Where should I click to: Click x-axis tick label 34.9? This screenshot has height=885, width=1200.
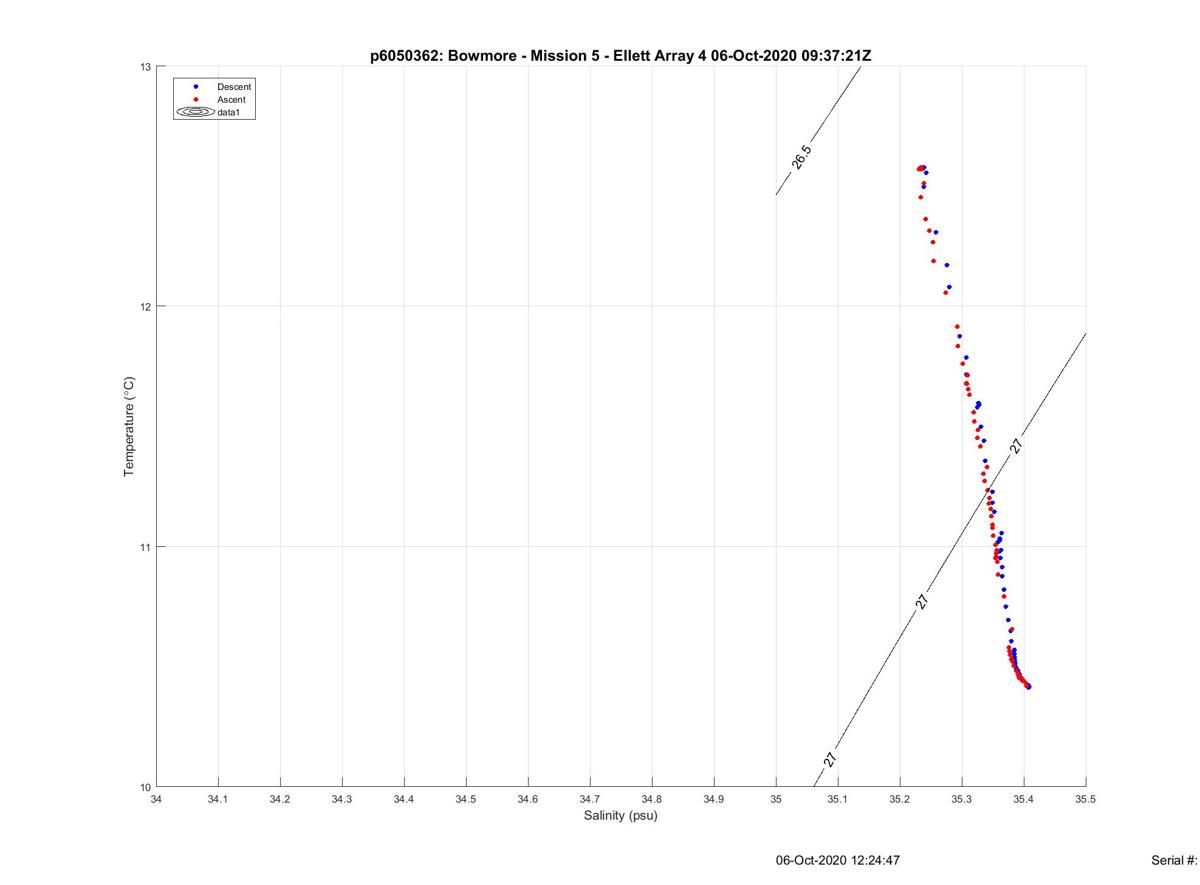pos(714,799)
